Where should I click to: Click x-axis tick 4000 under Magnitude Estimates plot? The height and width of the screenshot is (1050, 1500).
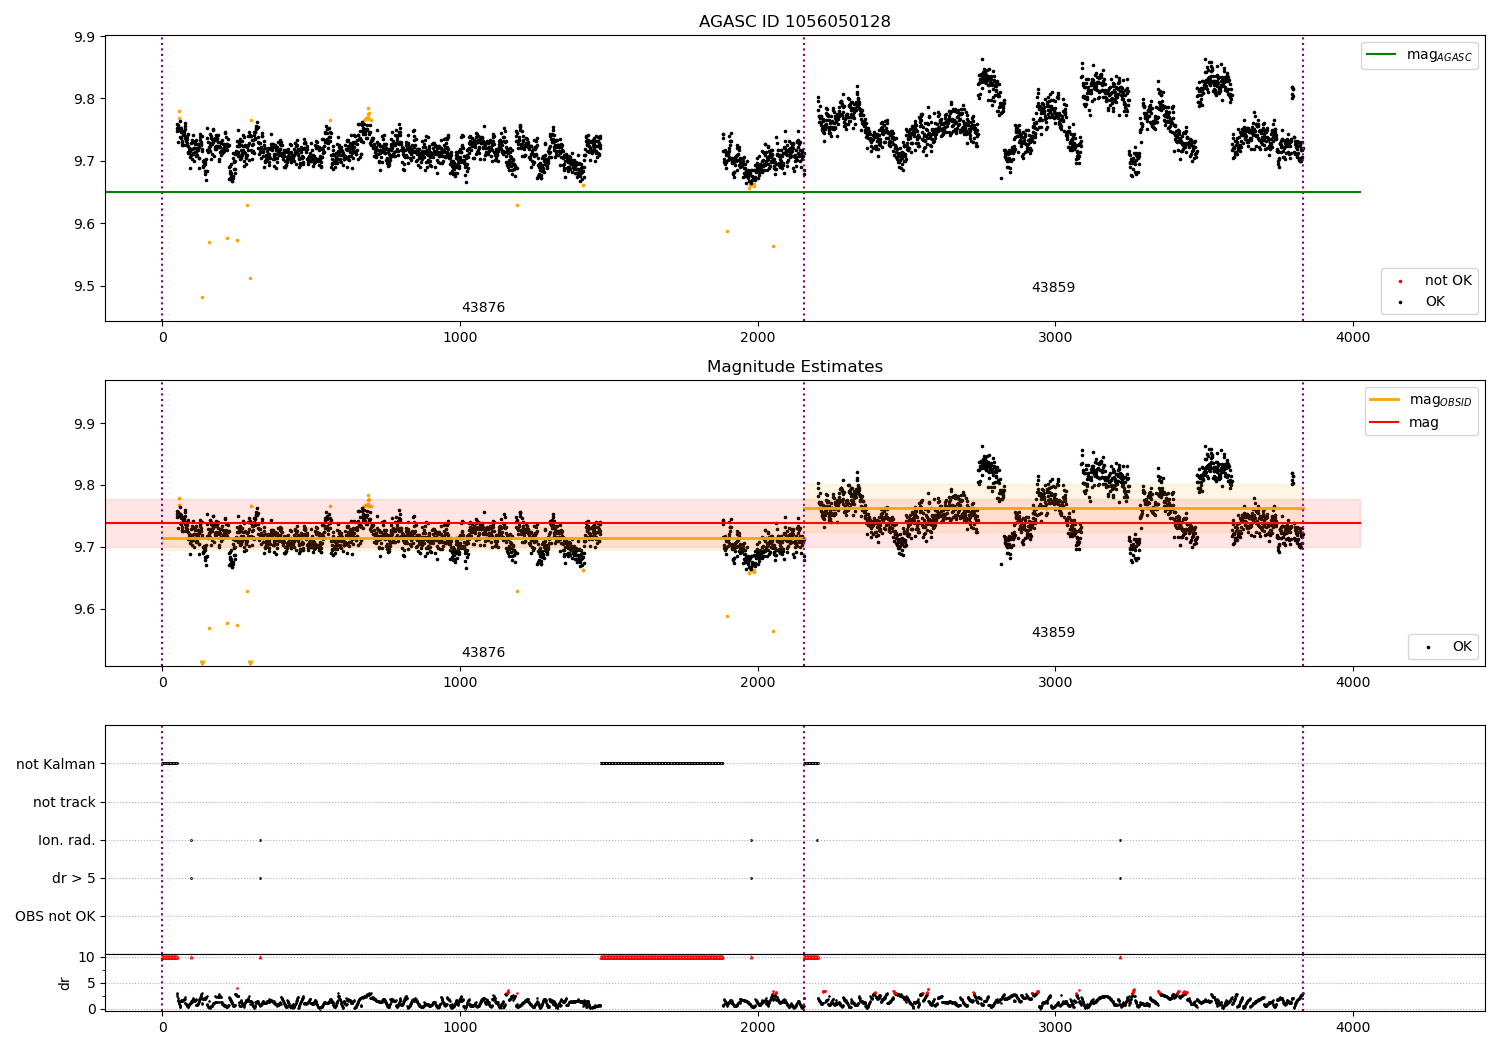click(1353, 683)
